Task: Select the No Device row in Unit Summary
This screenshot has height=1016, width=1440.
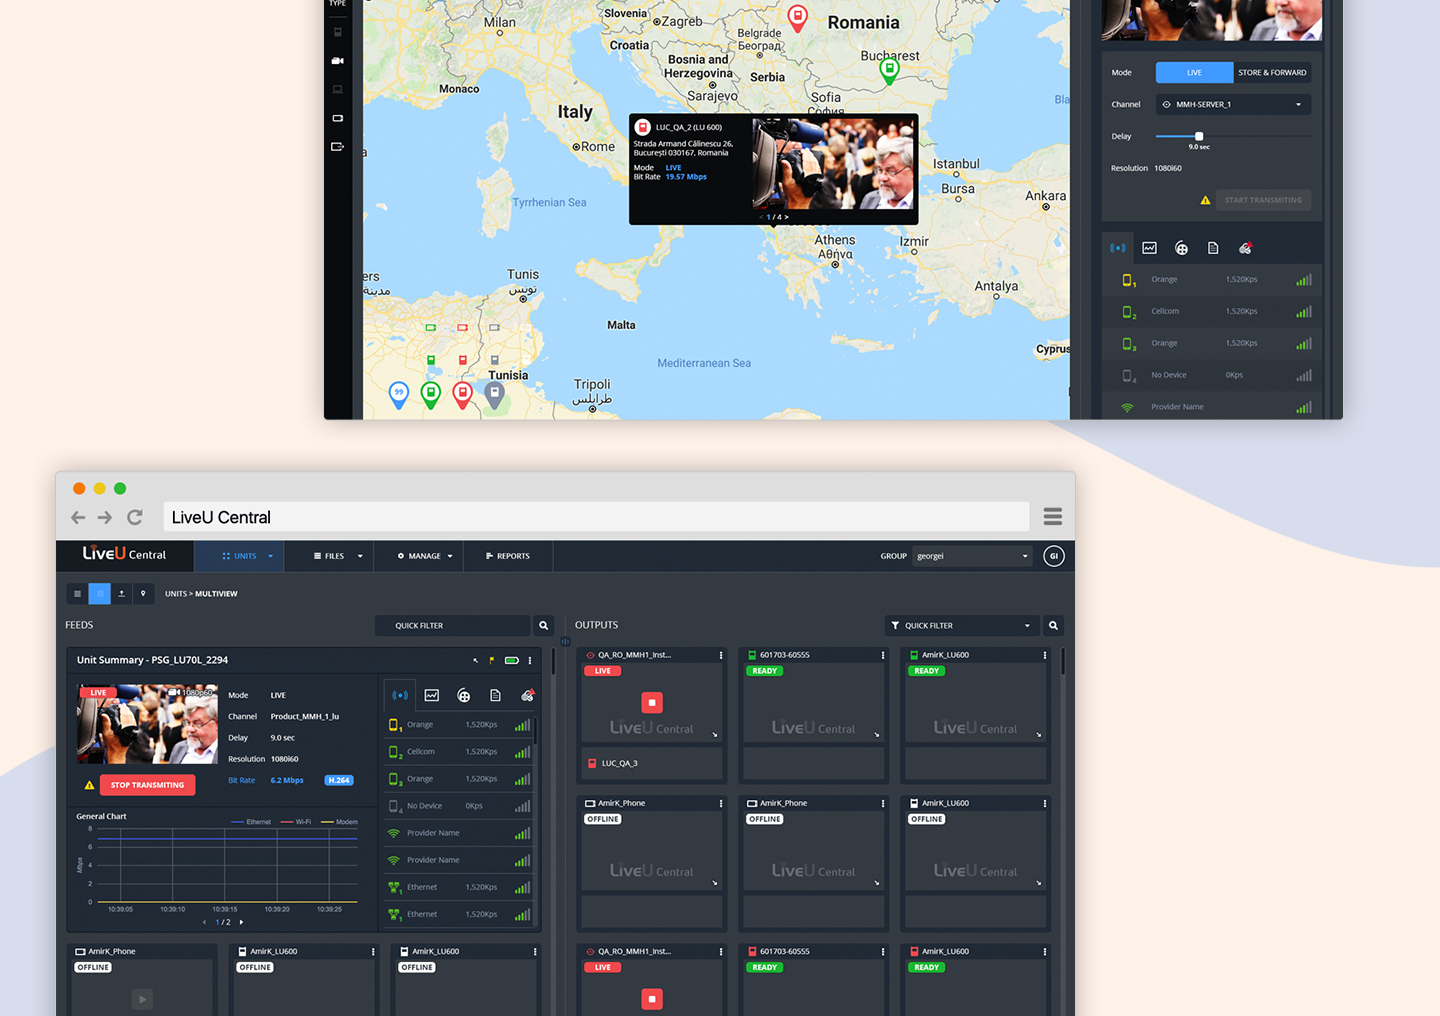Action: point(458,806)
